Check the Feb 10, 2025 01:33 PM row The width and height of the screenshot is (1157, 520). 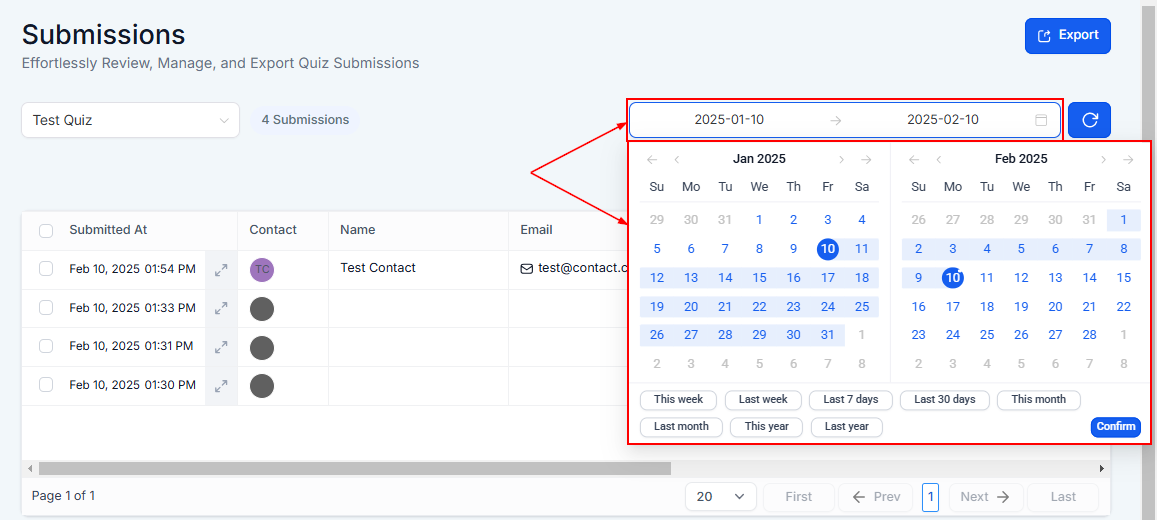[x=46, y=308]
